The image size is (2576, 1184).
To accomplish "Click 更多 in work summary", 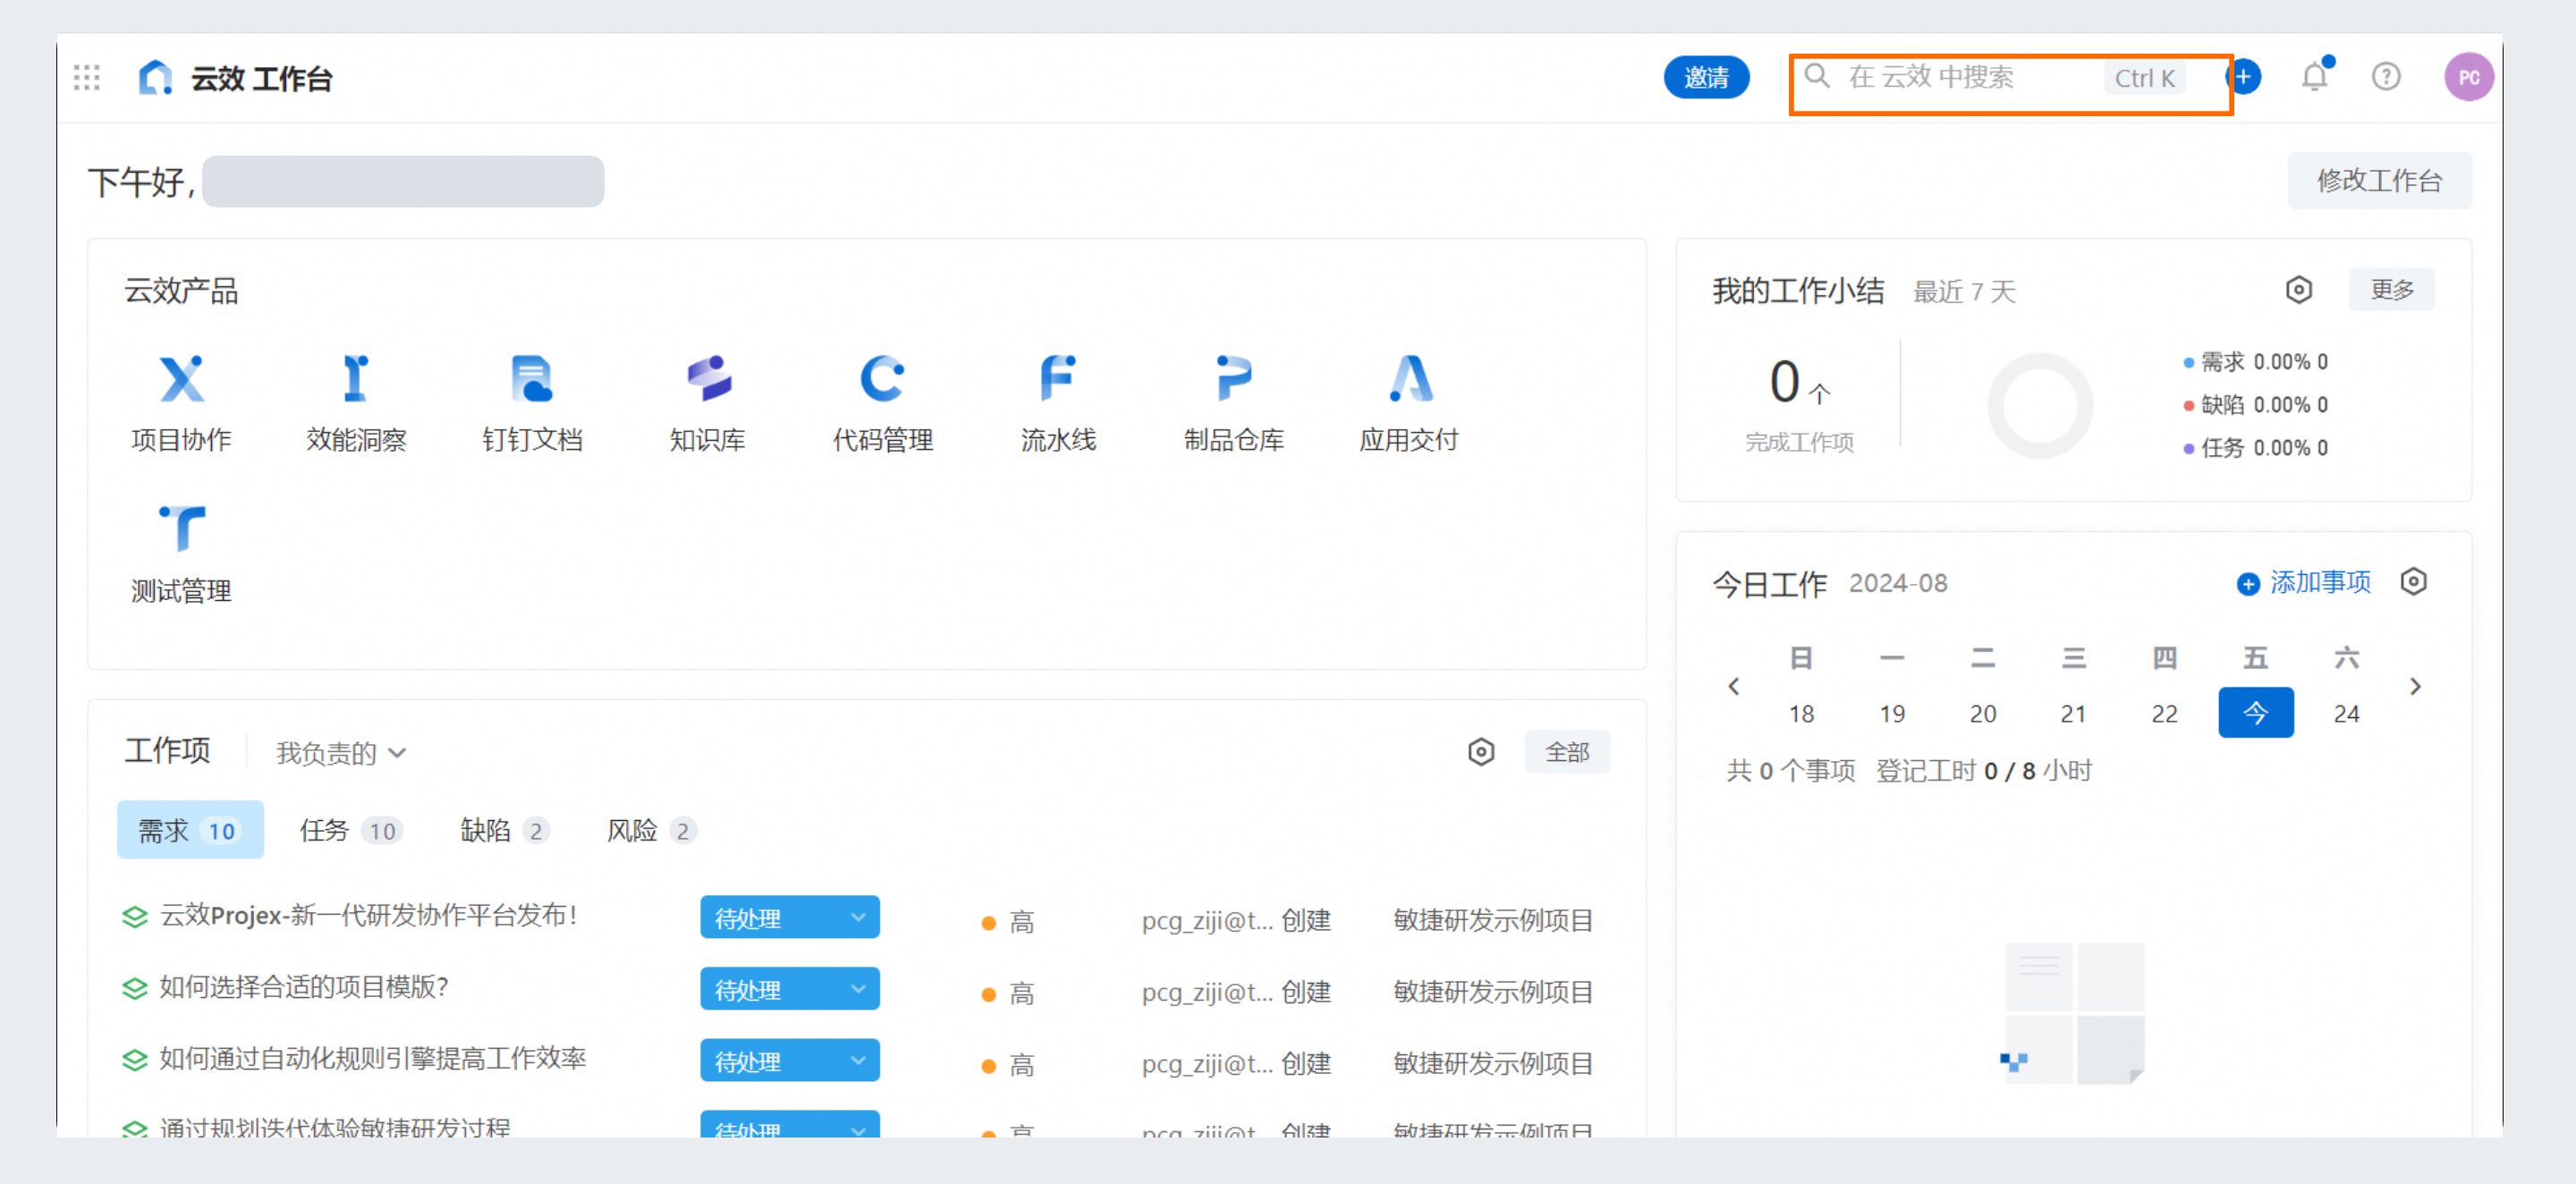I will point(2392,290).
